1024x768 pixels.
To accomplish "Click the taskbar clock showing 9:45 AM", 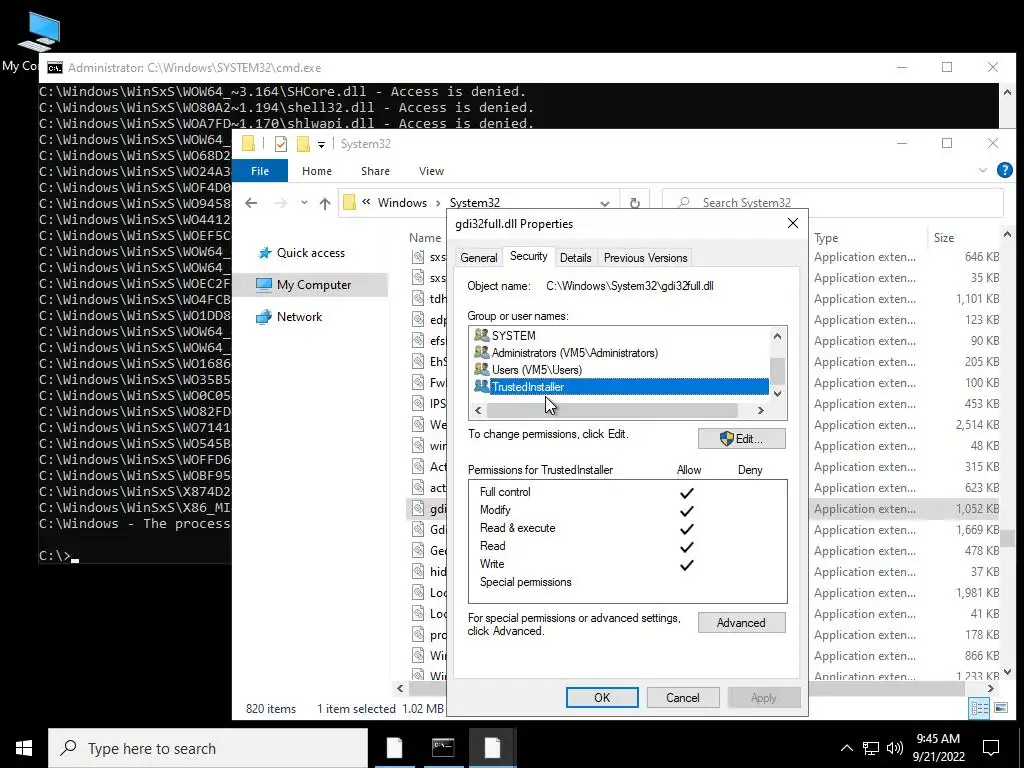I will [938, 748].
